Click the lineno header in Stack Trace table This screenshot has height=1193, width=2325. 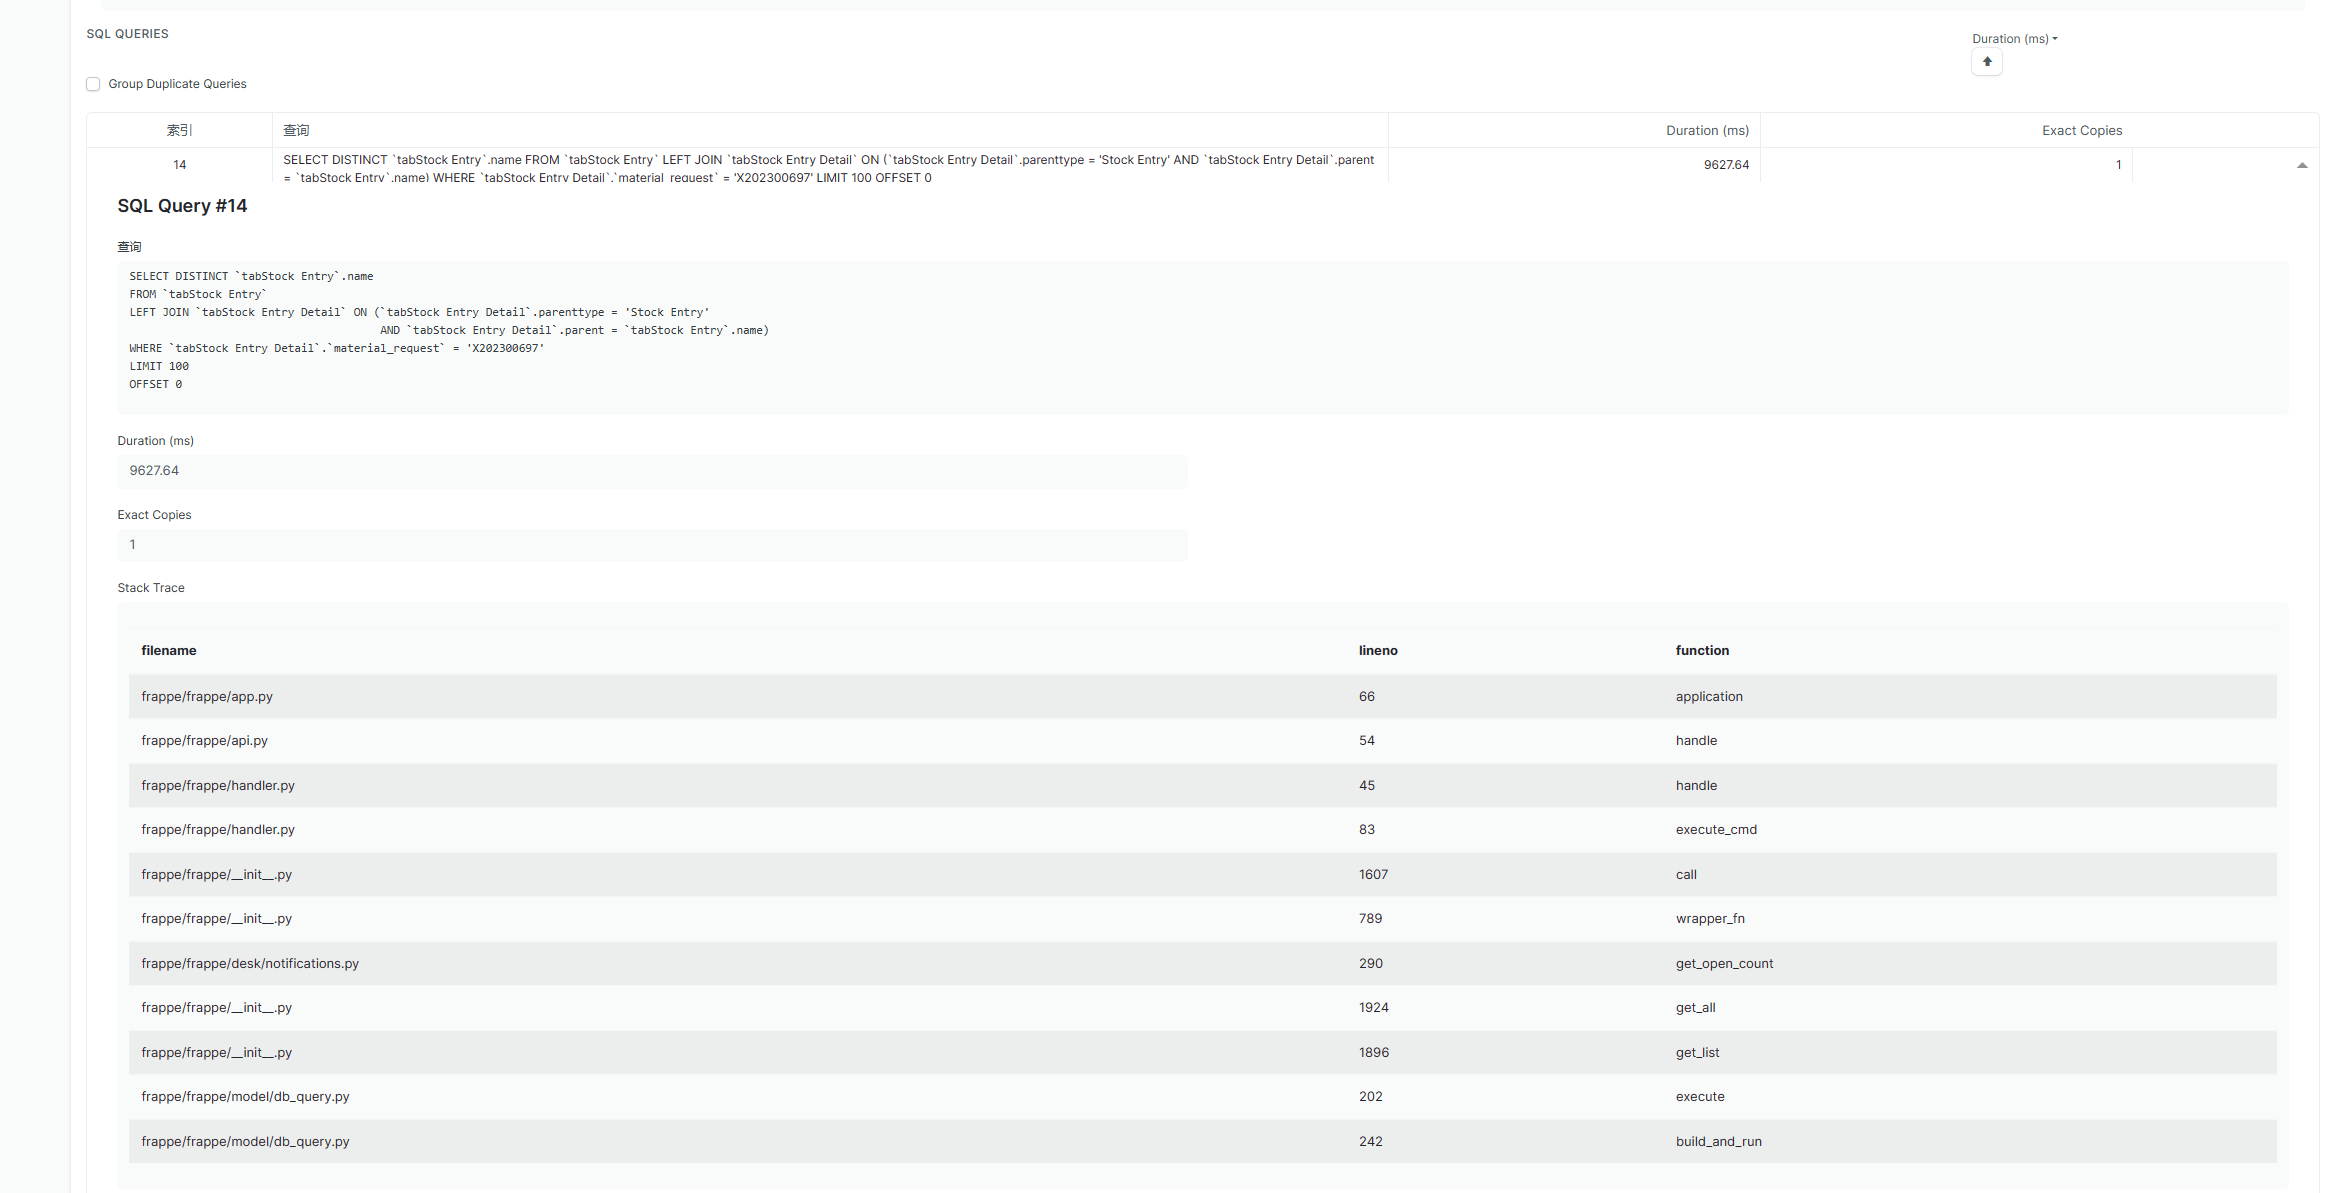(1378, 650)
